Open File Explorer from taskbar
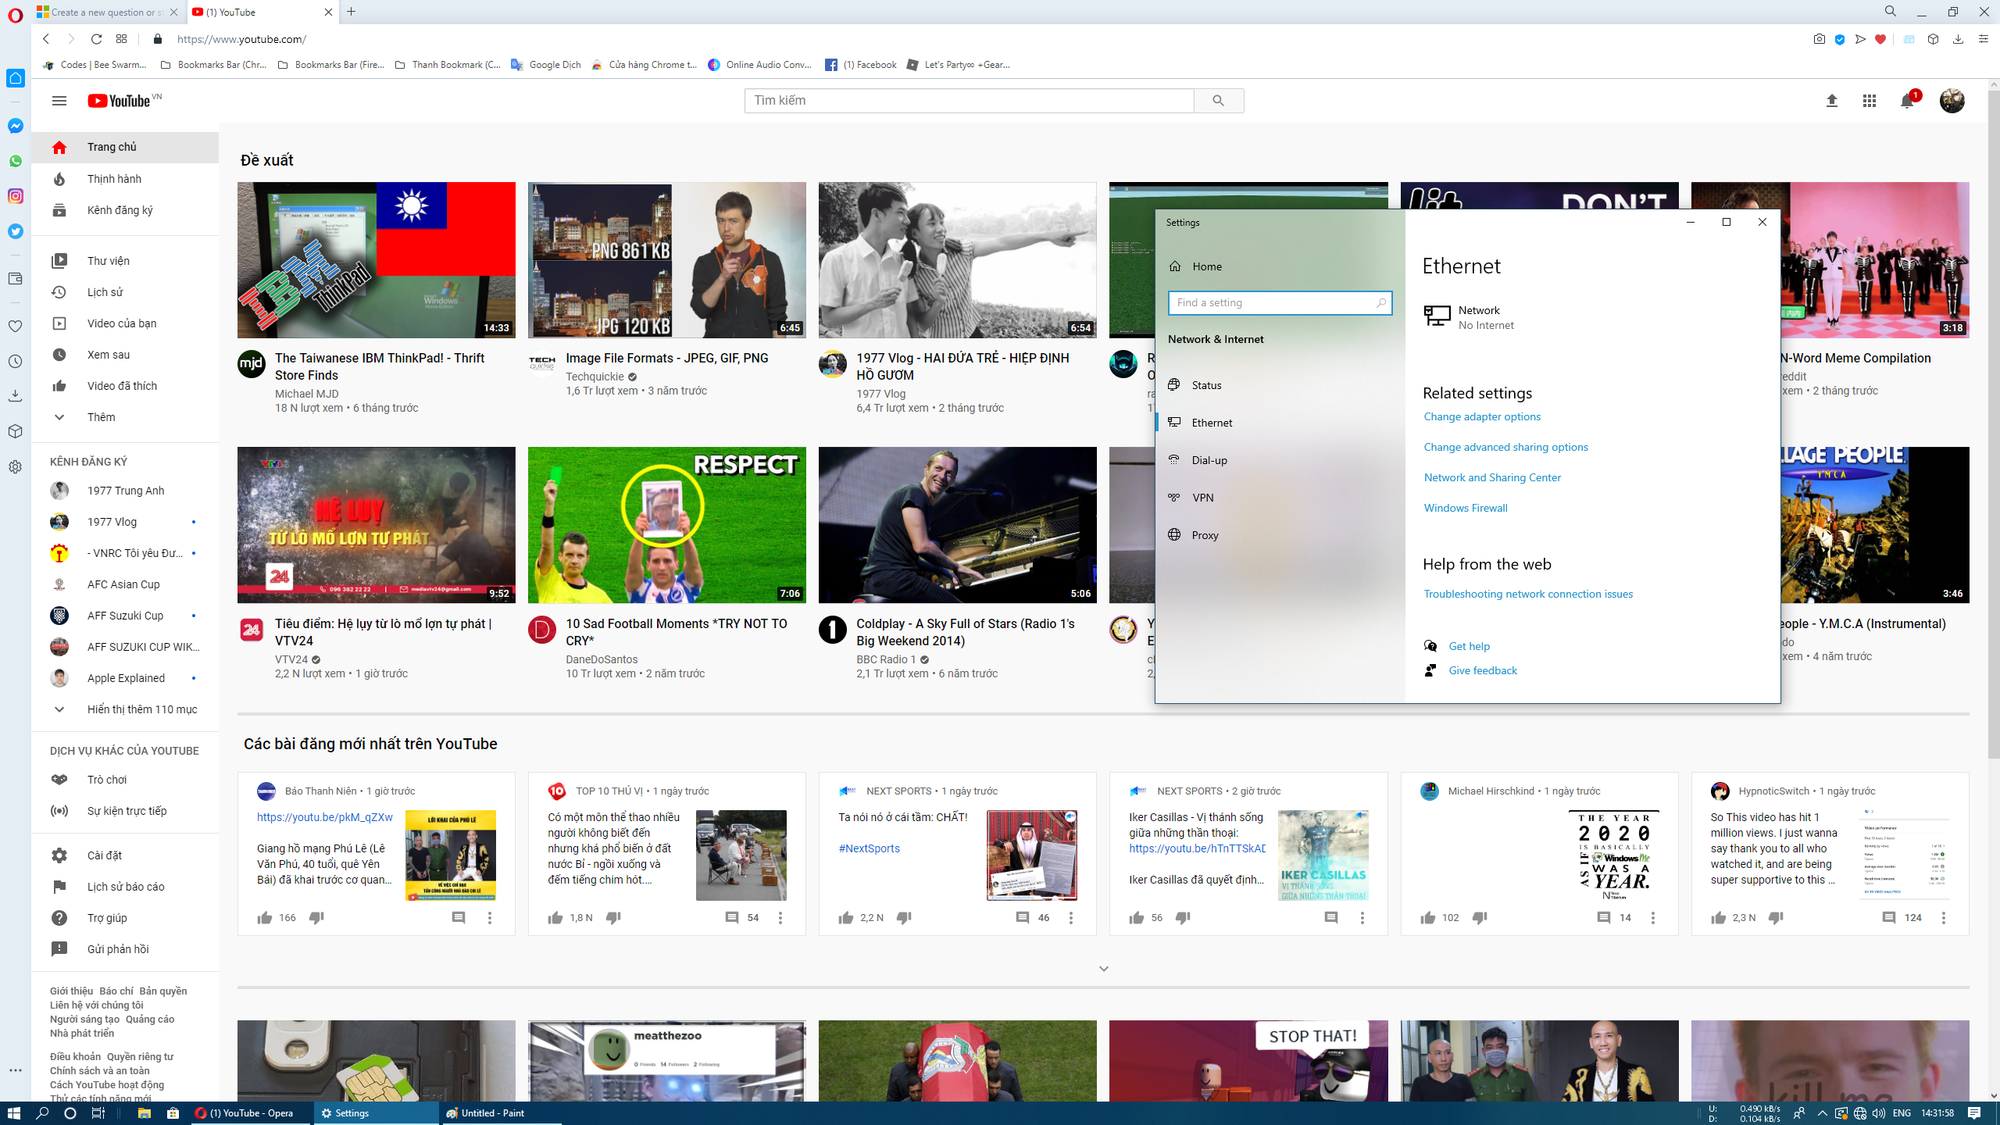This screenshot has width=2000, height=1125. (144, 1113)
